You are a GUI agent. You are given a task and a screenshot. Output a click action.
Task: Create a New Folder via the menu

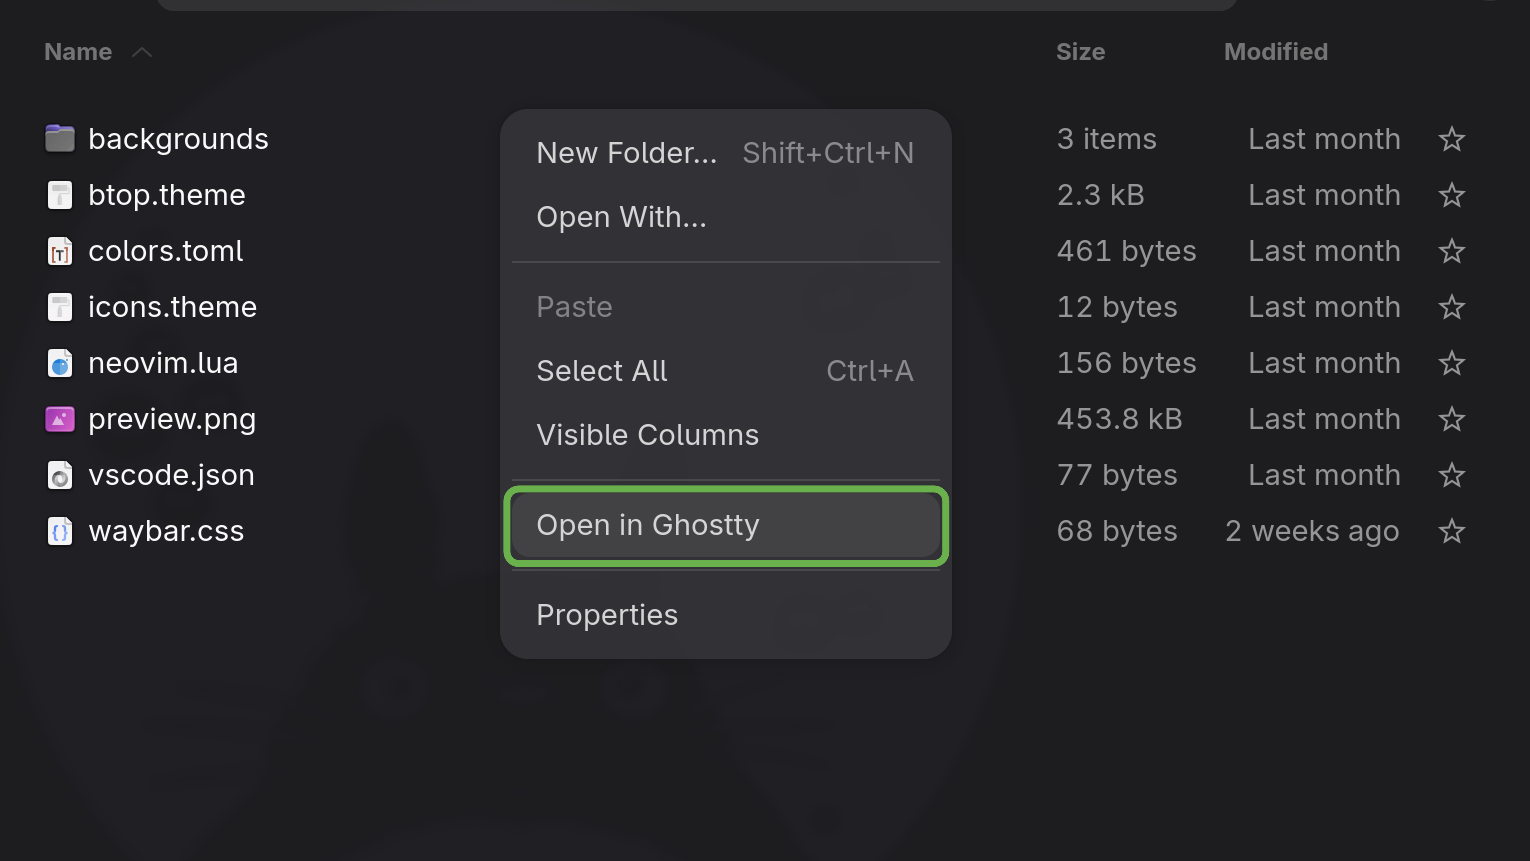(x=626, y=152)
